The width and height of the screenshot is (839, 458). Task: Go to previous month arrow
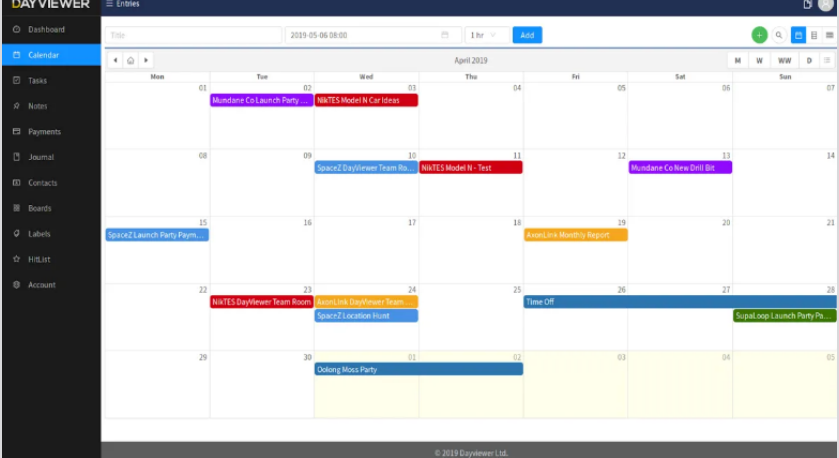pyautogui.click(x=116, y=60)
